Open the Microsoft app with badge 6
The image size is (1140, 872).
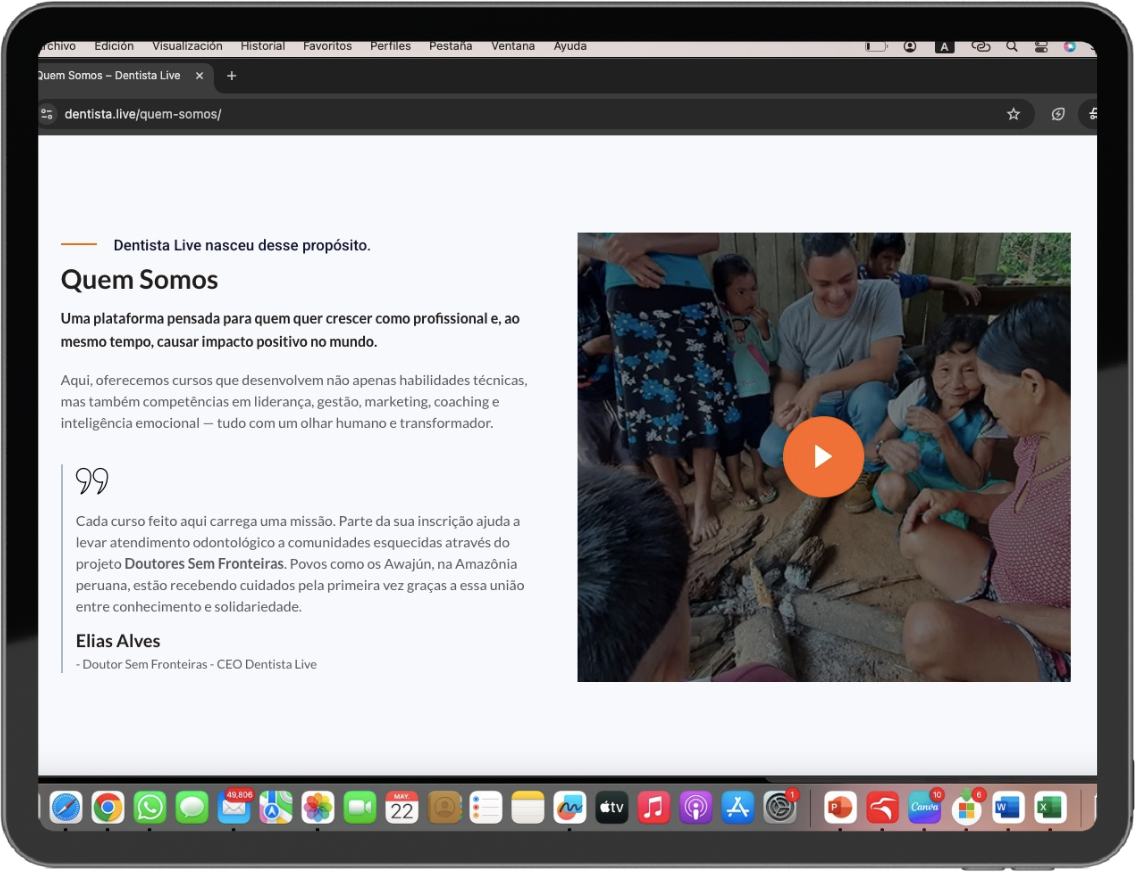[966, 807]
